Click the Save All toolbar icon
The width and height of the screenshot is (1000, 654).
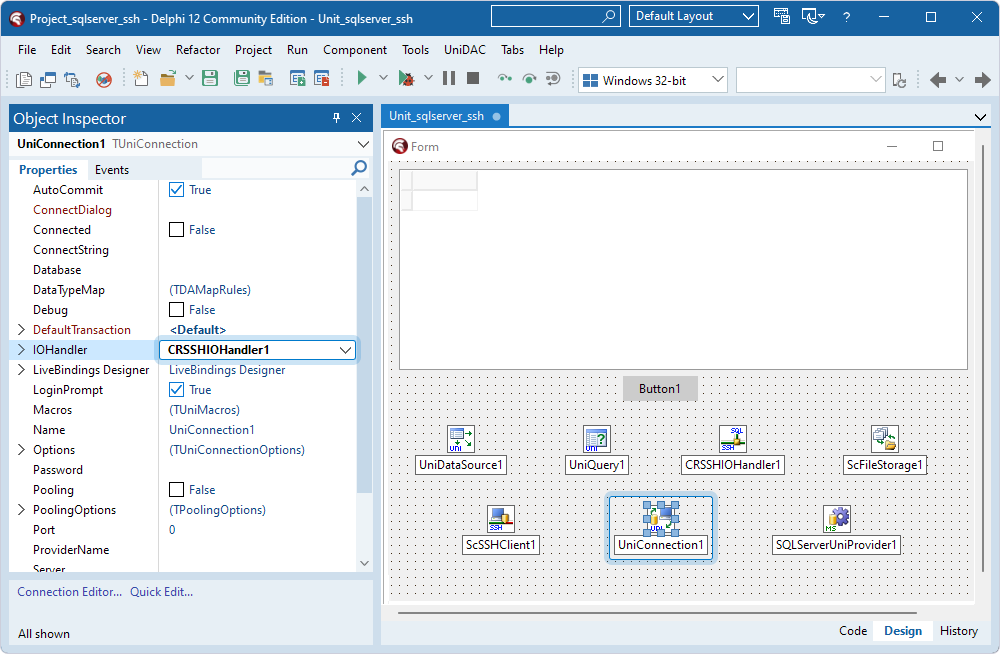coord(241,77)
